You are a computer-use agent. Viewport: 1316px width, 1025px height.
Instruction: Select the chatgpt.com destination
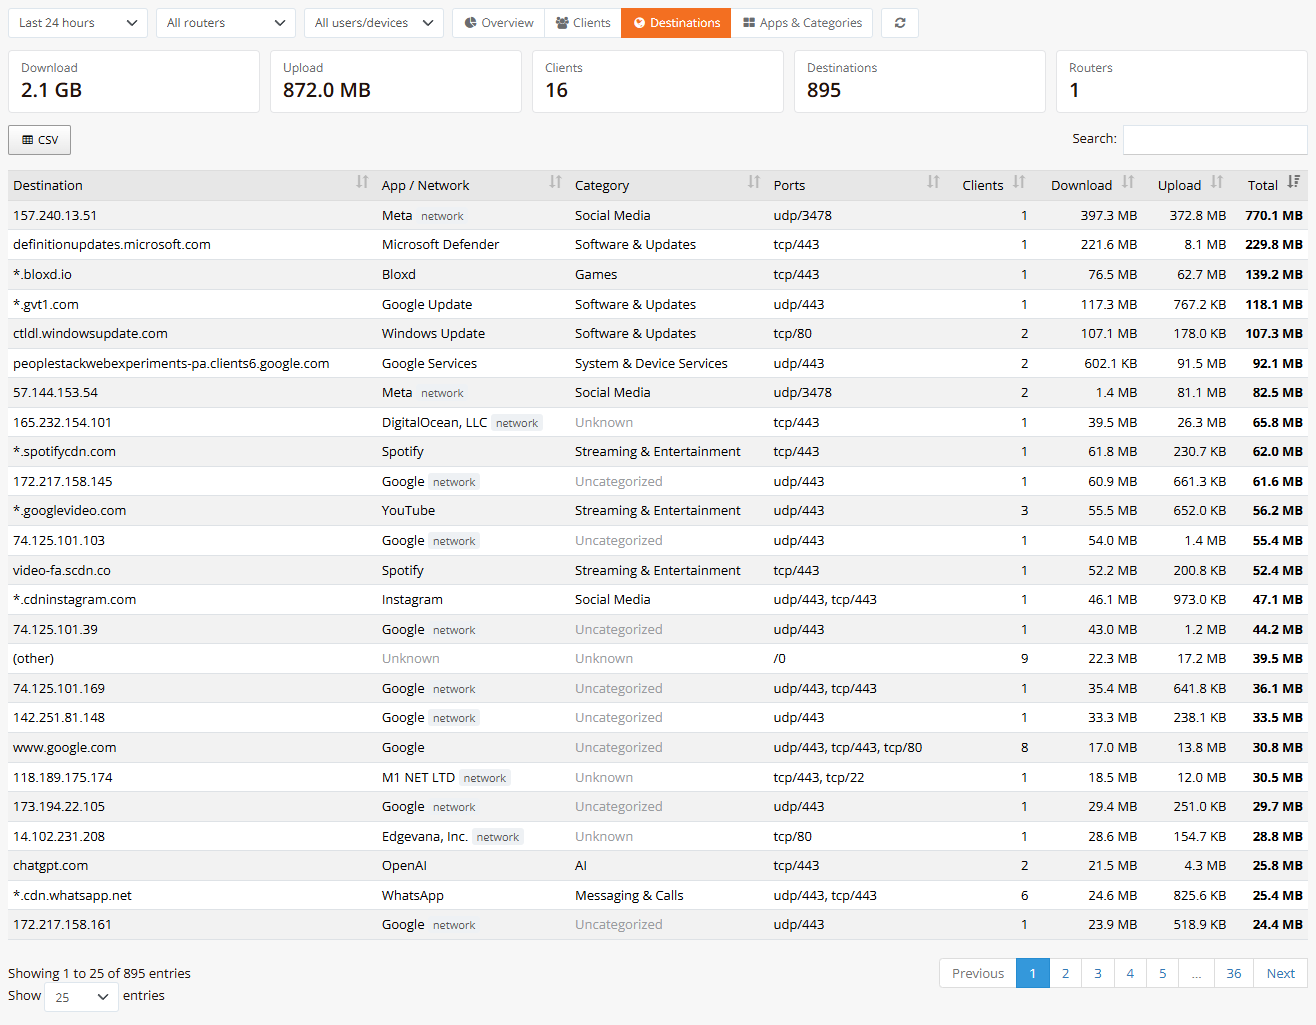pos(51,865)
